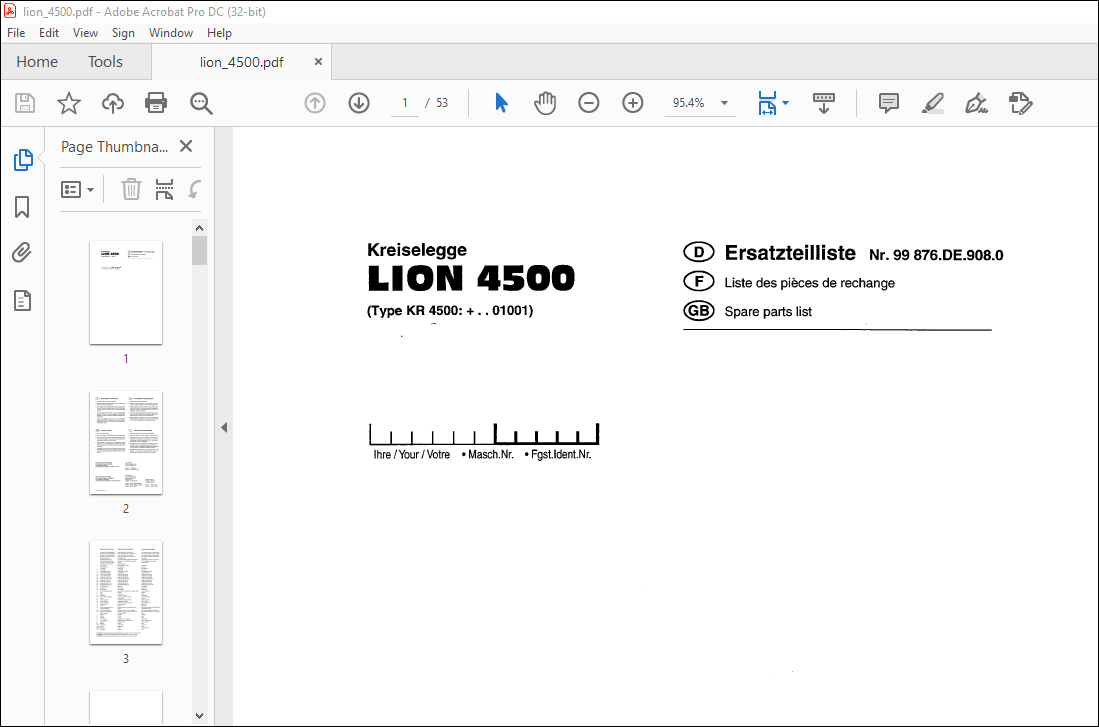Open the View menu
Image resolution: width=1099 pixels, height=727 pixels.
86,33
